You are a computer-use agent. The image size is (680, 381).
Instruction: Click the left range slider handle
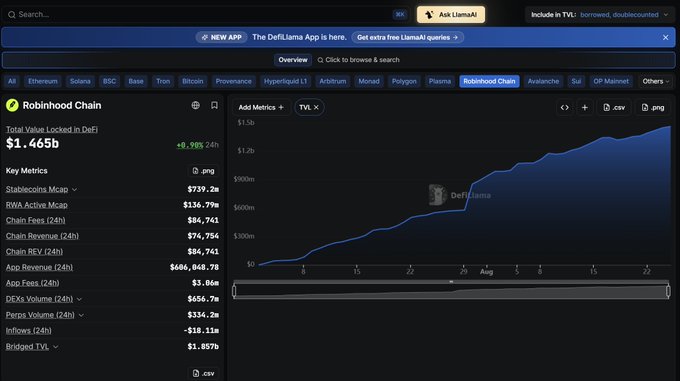234,291
